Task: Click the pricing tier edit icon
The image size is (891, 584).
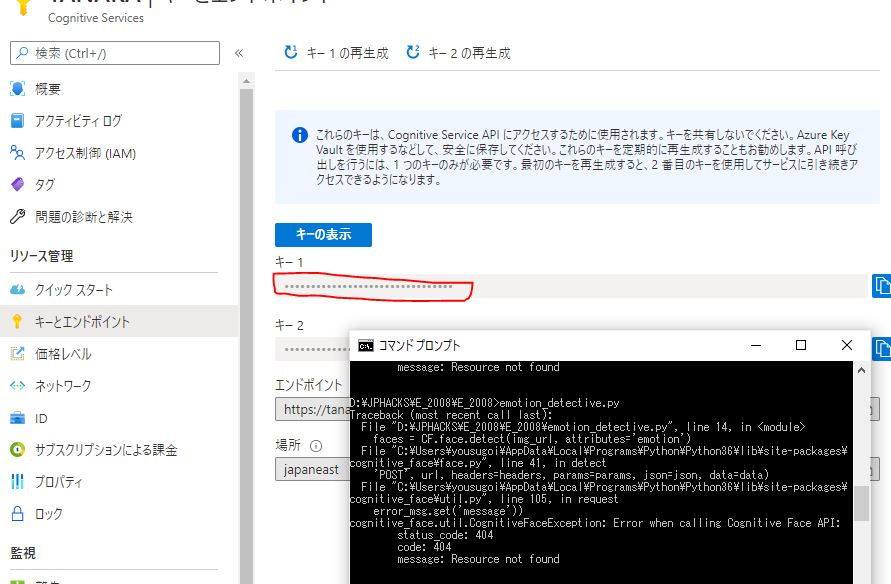Action: coord(18,354)
